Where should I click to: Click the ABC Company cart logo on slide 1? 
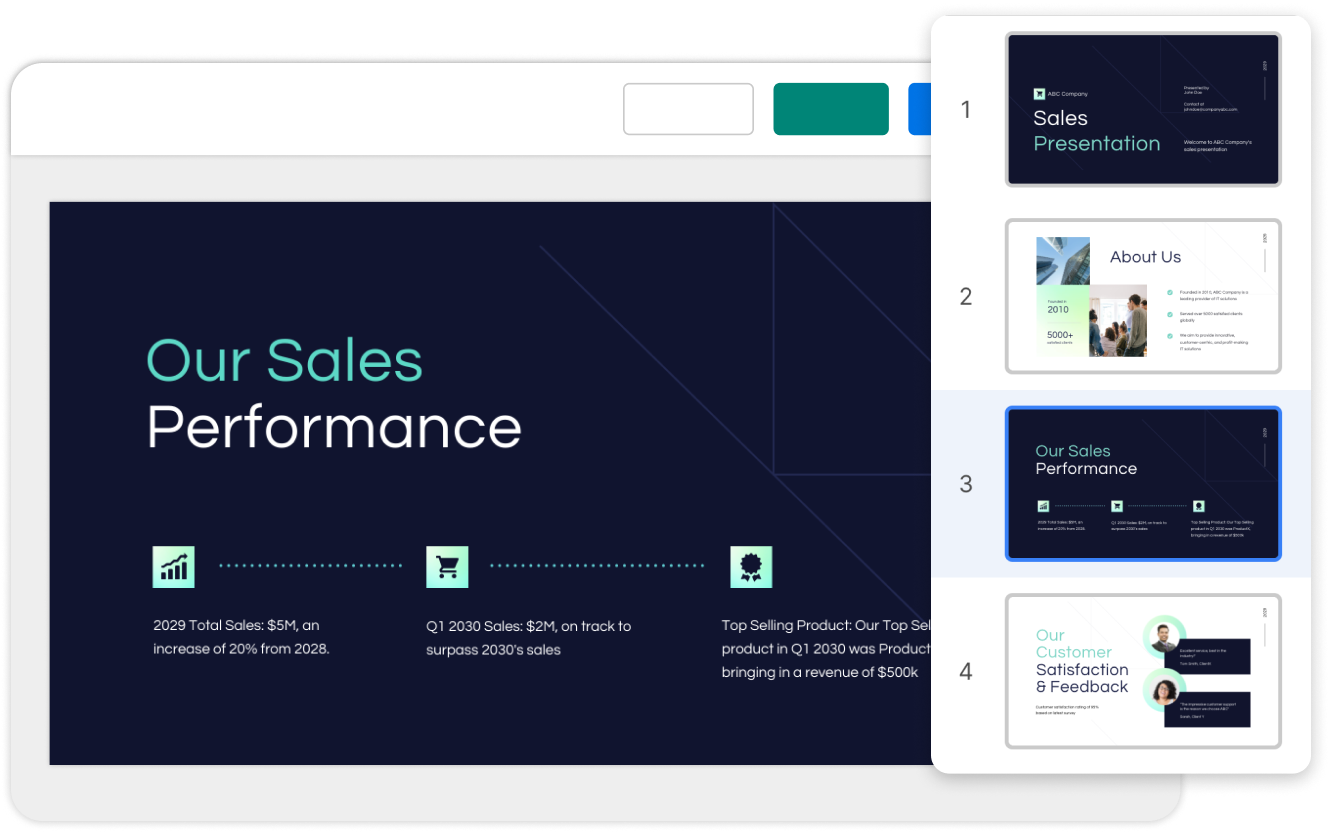coord(1040,93)
